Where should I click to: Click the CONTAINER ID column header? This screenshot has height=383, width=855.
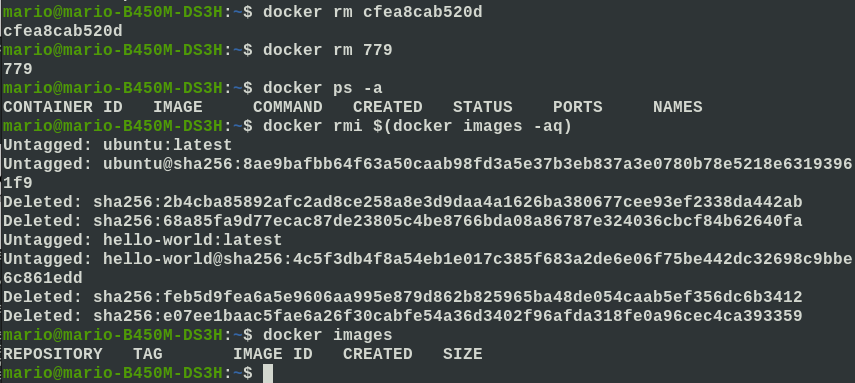pyautogui.click(x=63, y=107)
